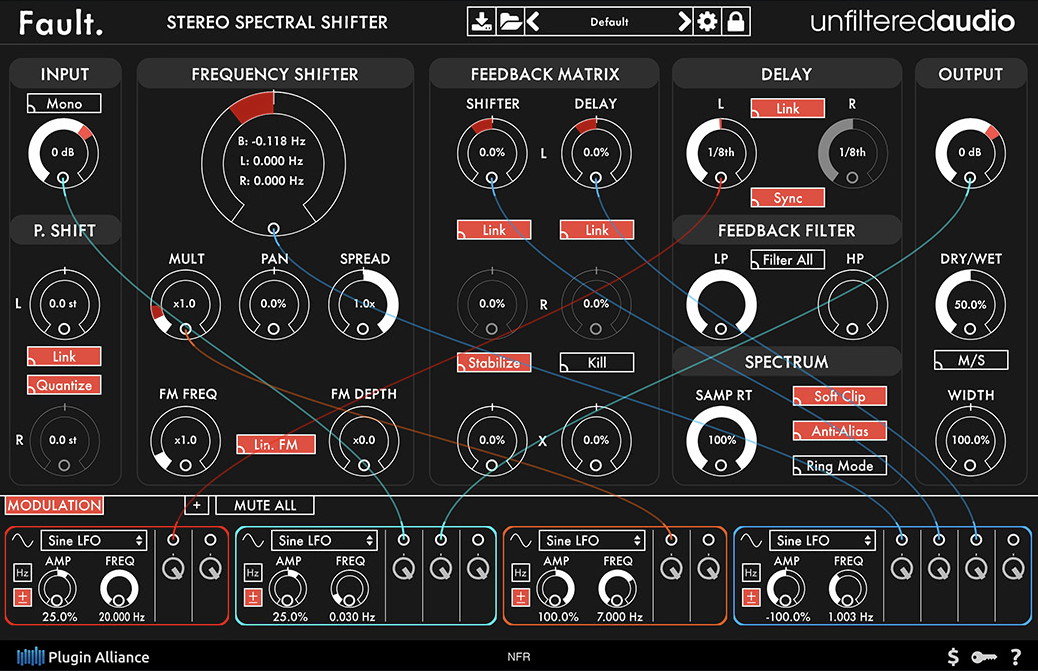Lock the preset with the padlock icon
Viewport: 1038px width, 671px height.
click(x=734, y=20)
